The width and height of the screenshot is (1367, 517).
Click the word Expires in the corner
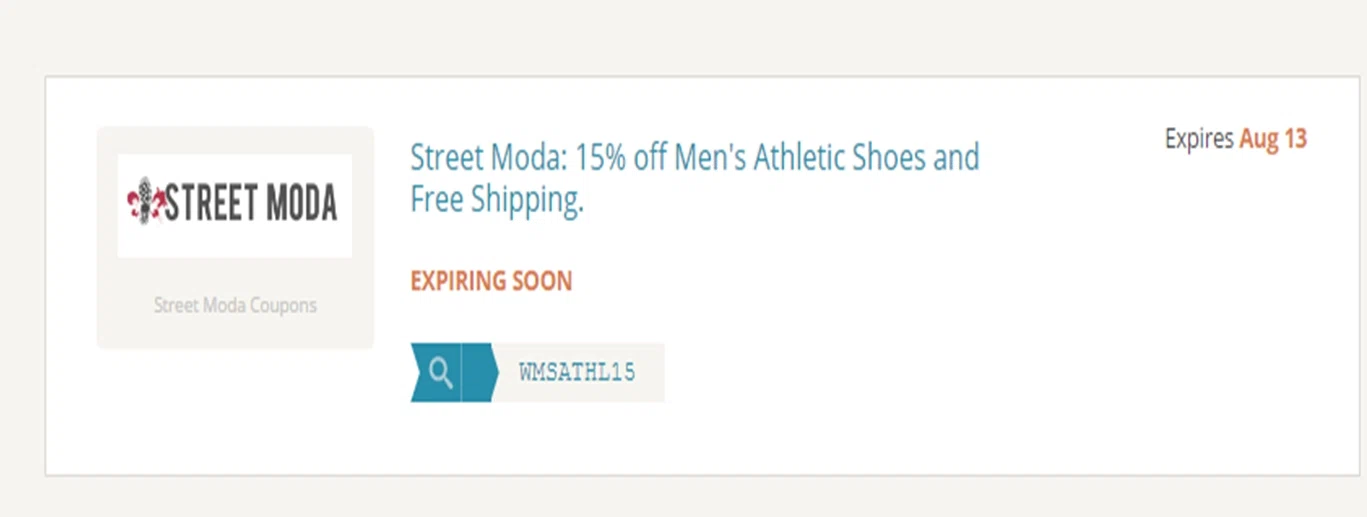click(1199, 140)
